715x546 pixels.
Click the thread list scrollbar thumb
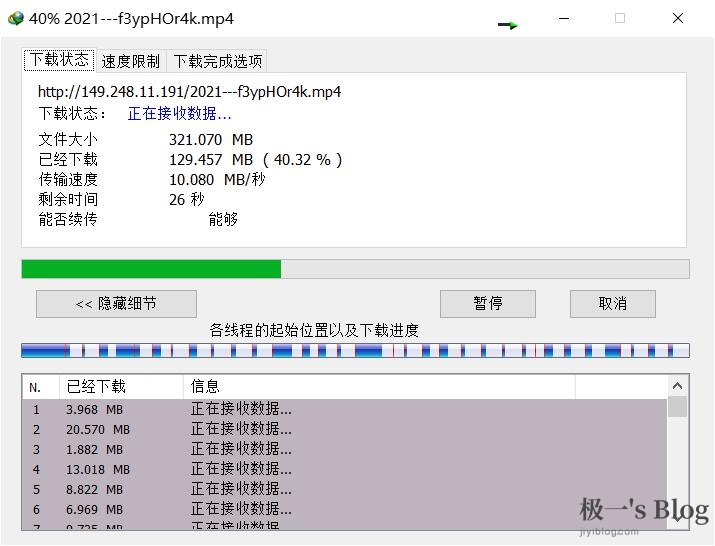678,406
